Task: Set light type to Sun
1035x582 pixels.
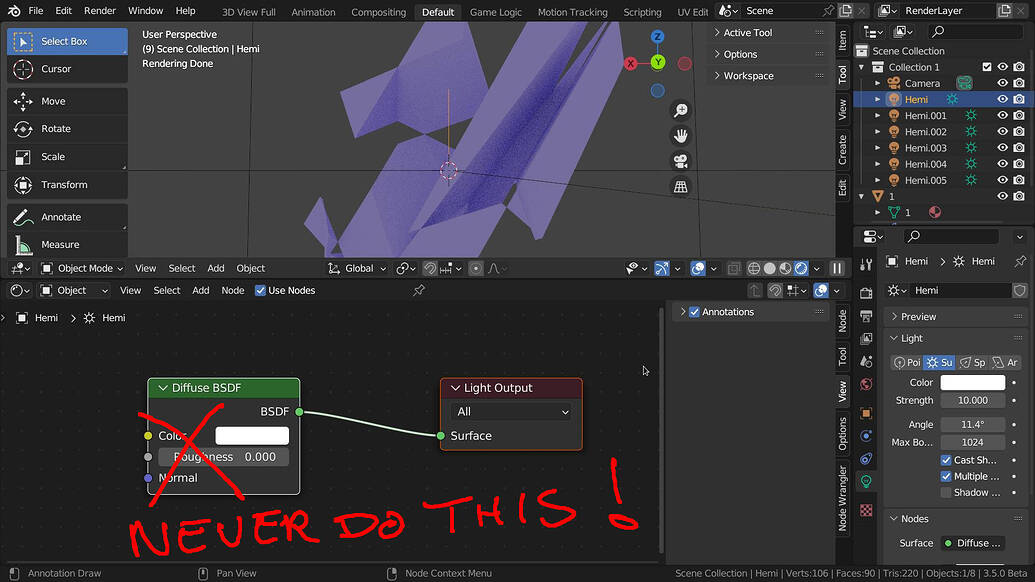Action: pyautogui.click(x=939, y=363)
